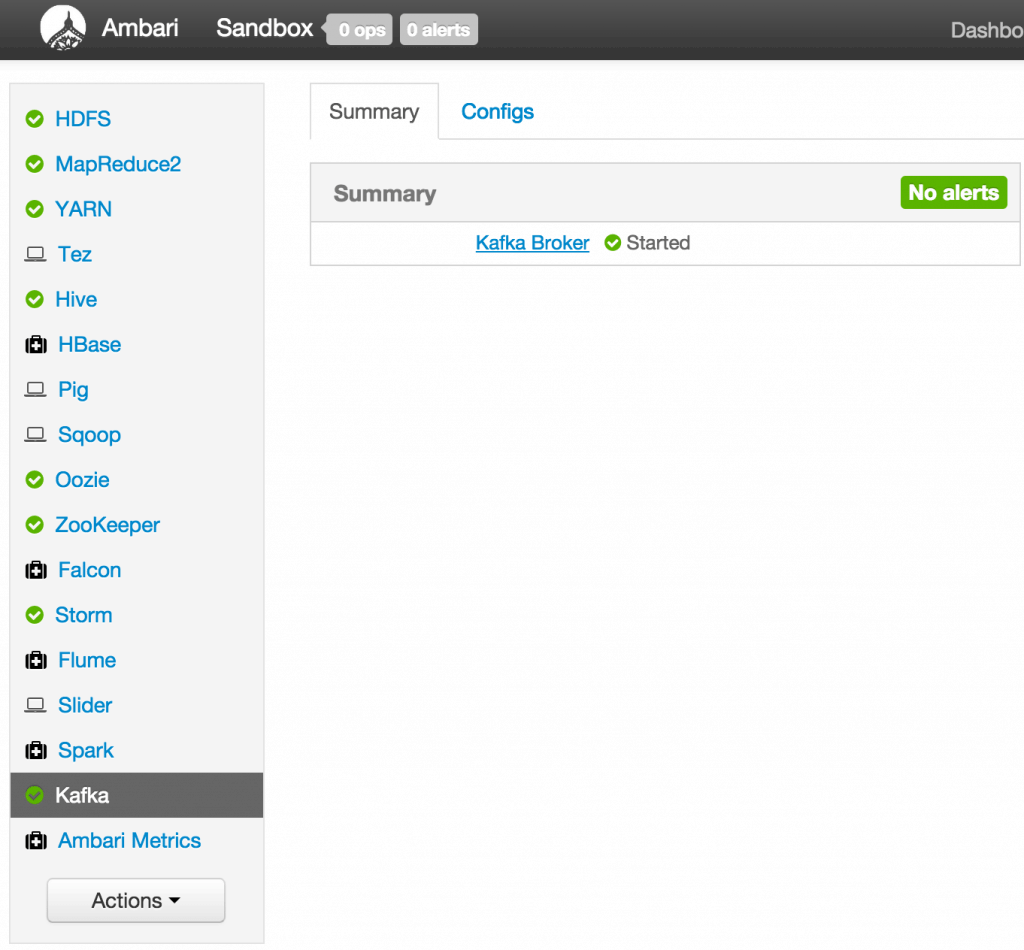Switch to the Configs tab
Image resolution: width=1024 pixels, height=950 pixels.
[x=497, y=112]
